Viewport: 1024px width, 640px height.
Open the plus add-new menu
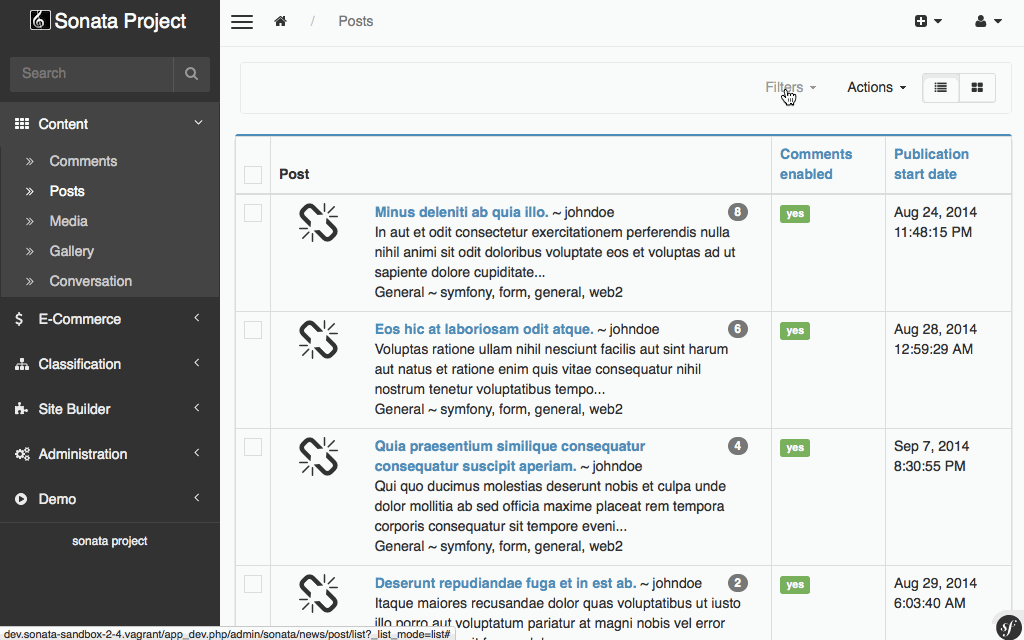pos(928,21)
